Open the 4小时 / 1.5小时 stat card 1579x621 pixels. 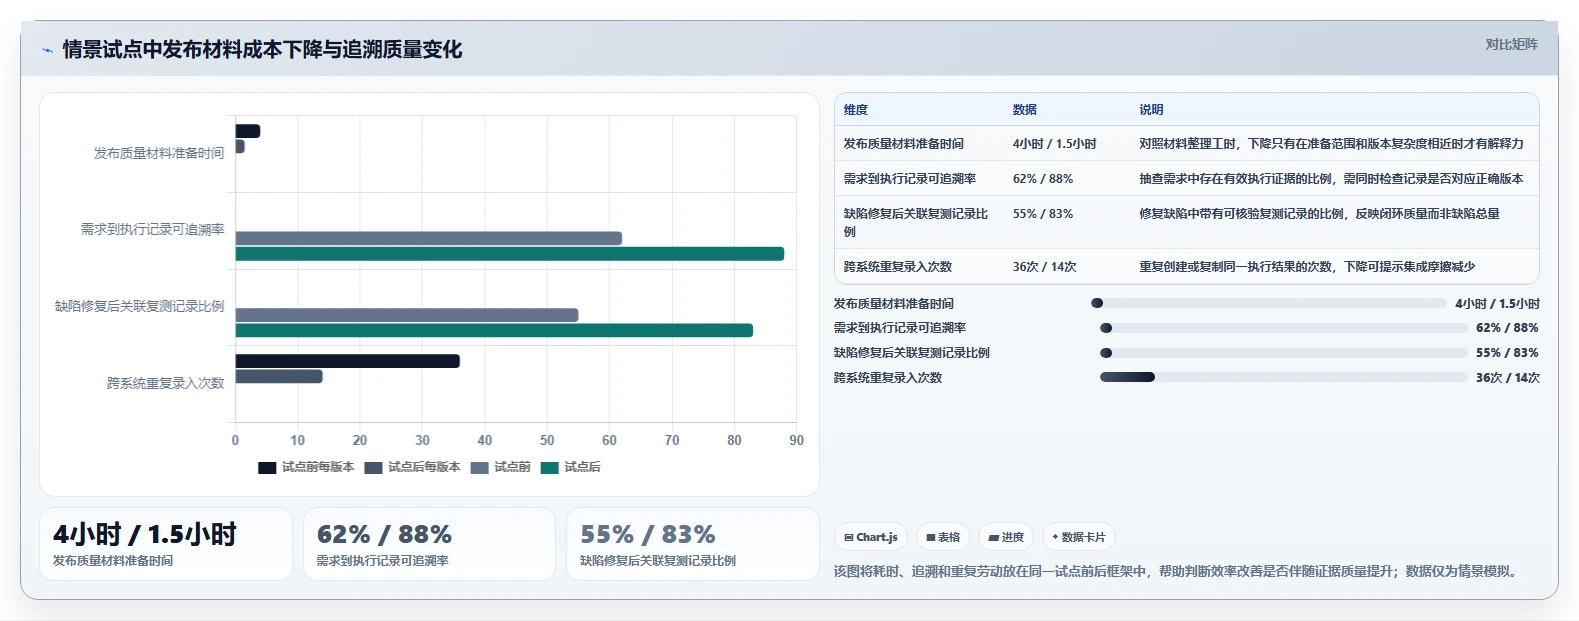click(166, 544)
